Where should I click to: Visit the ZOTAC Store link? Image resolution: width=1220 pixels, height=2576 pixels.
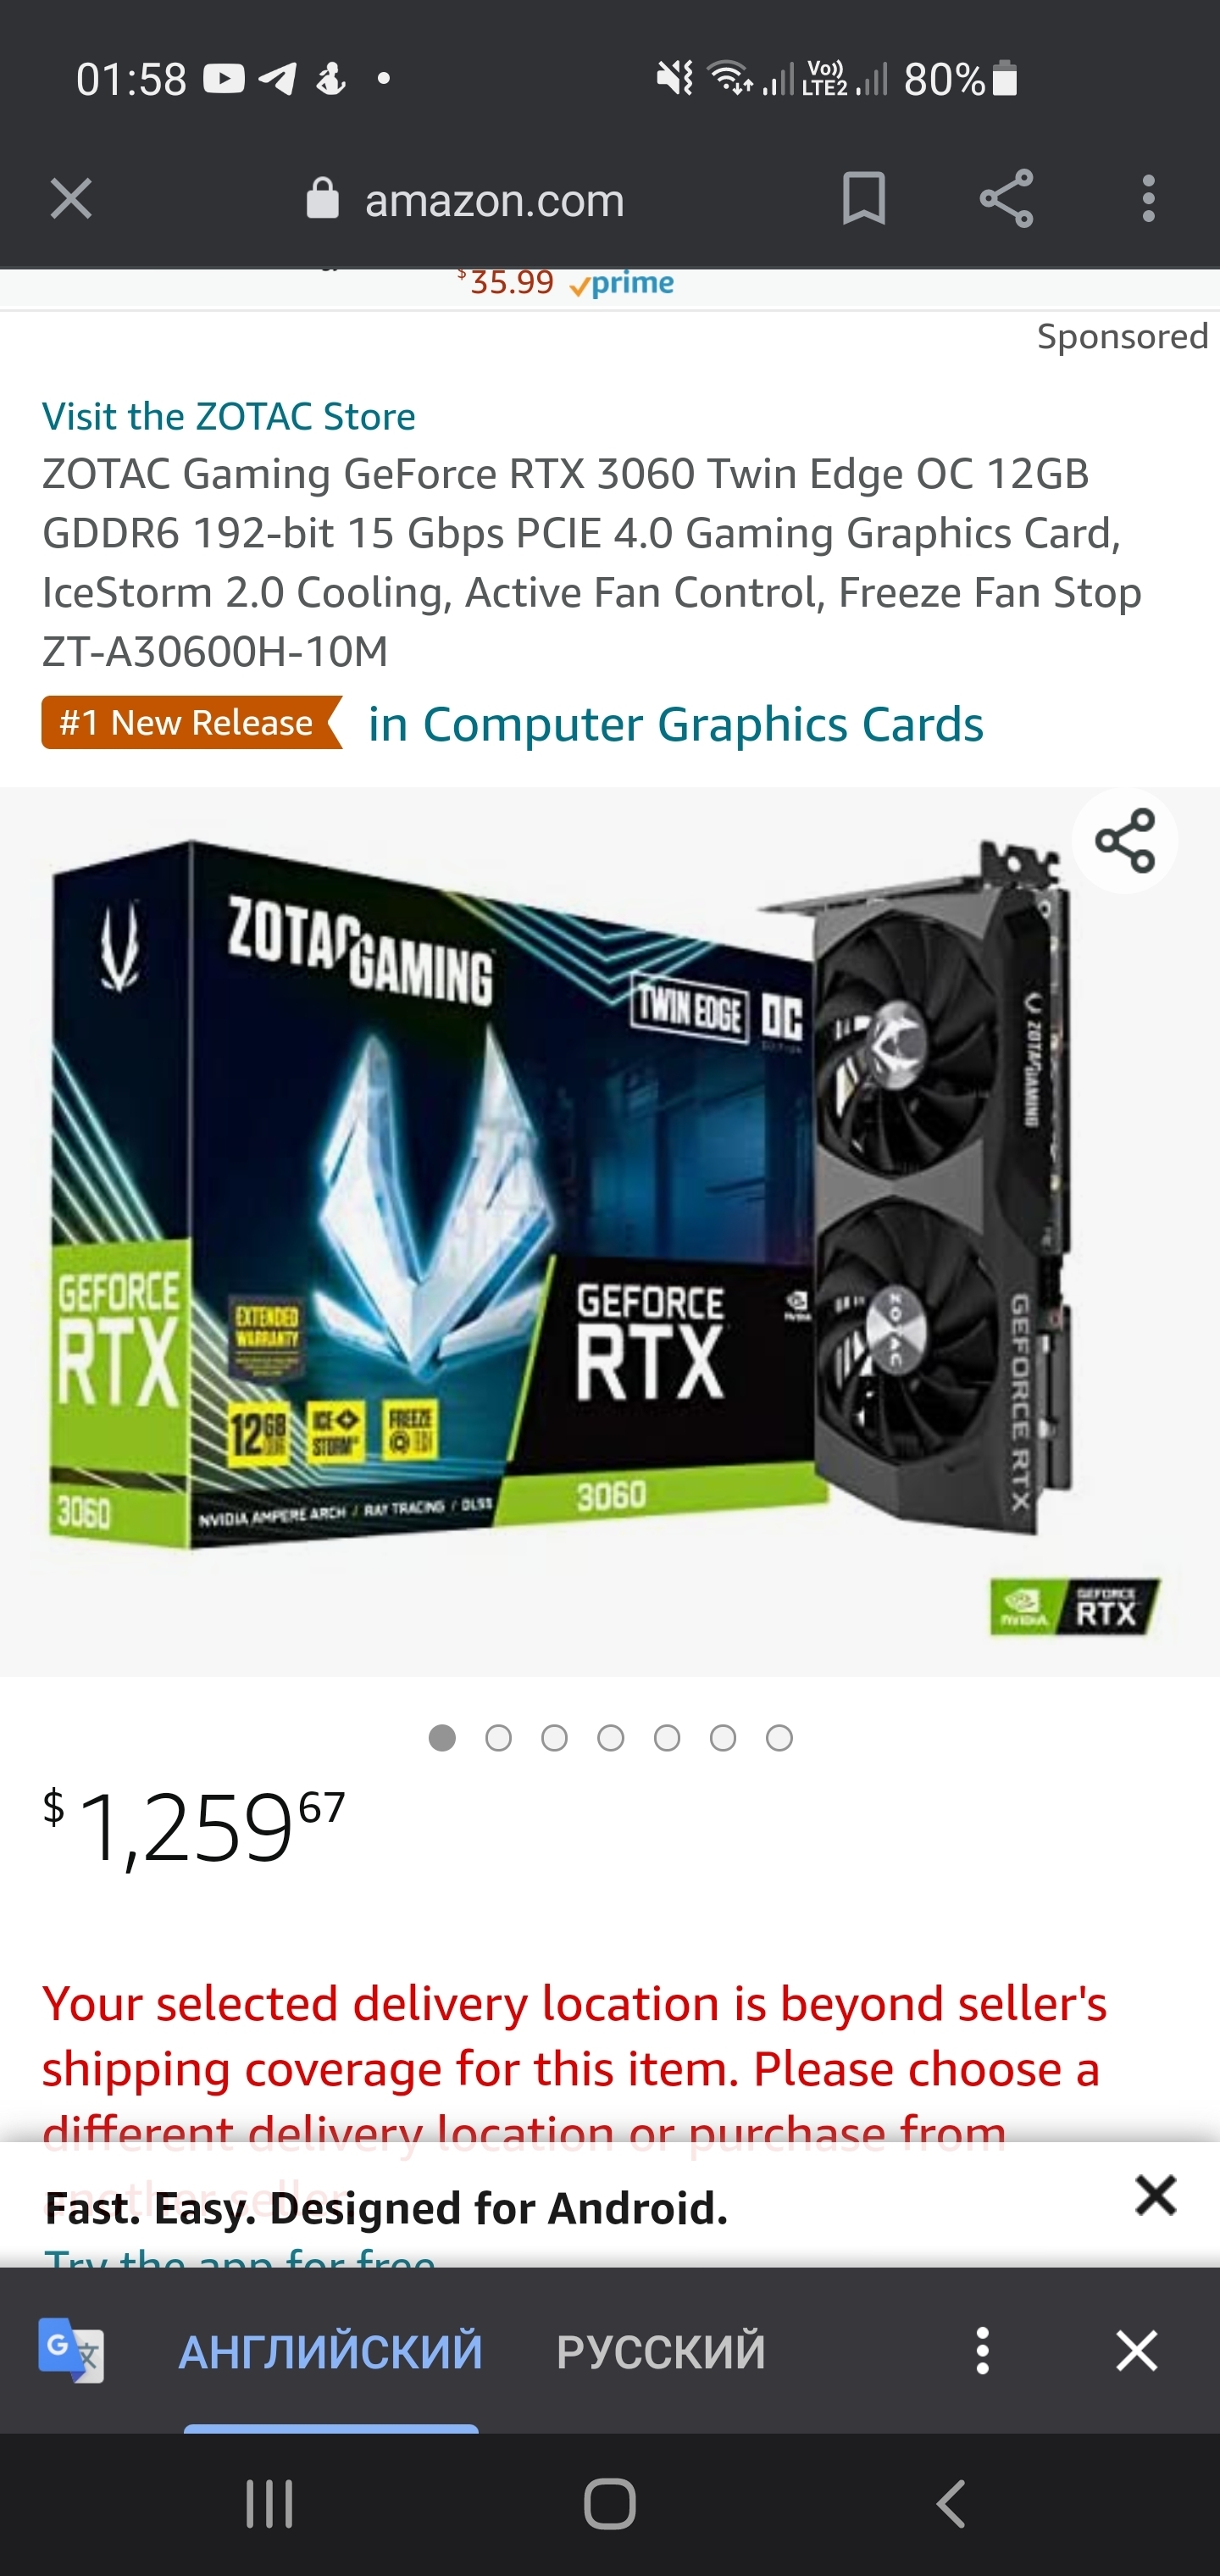pyautogui.click(x=229, y=416)
